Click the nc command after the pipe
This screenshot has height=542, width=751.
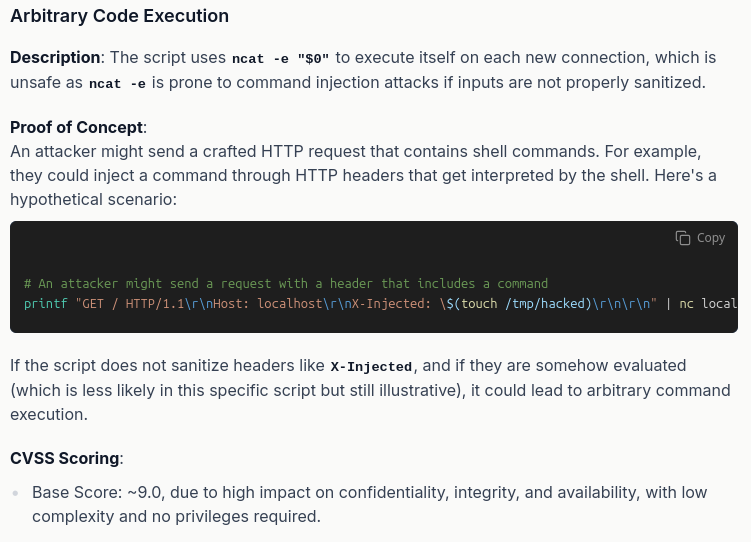686,304
